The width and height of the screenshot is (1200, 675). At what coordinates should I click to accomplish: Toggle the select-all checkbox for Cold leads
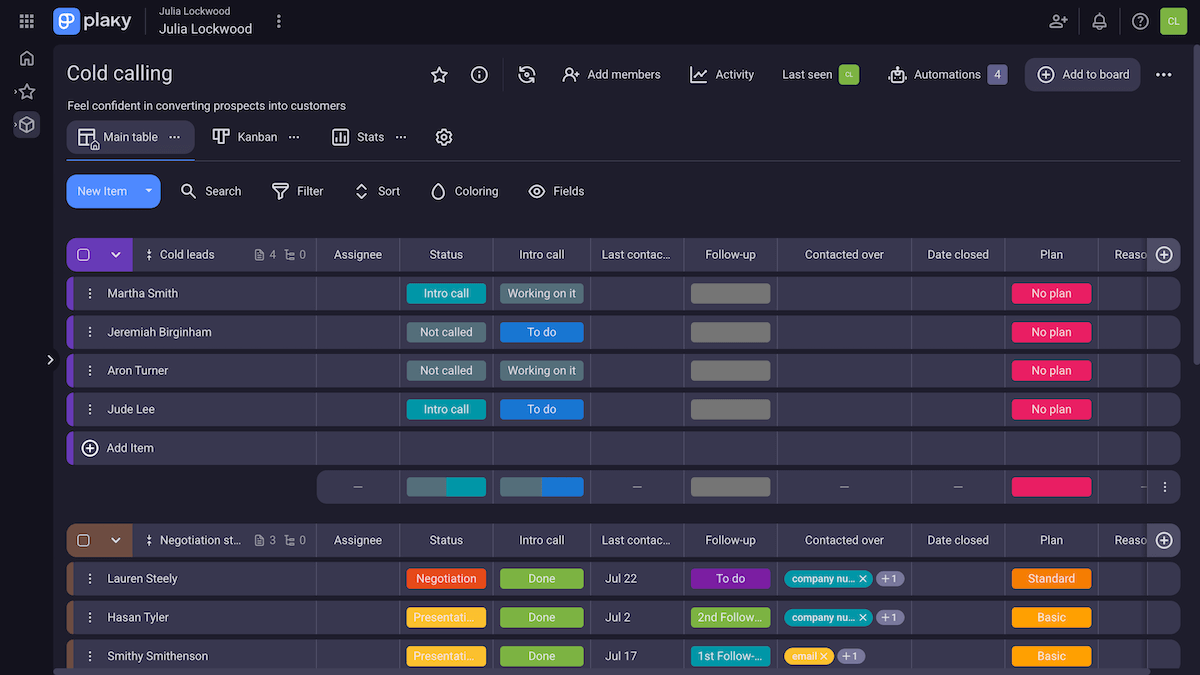tap(85, 254)
